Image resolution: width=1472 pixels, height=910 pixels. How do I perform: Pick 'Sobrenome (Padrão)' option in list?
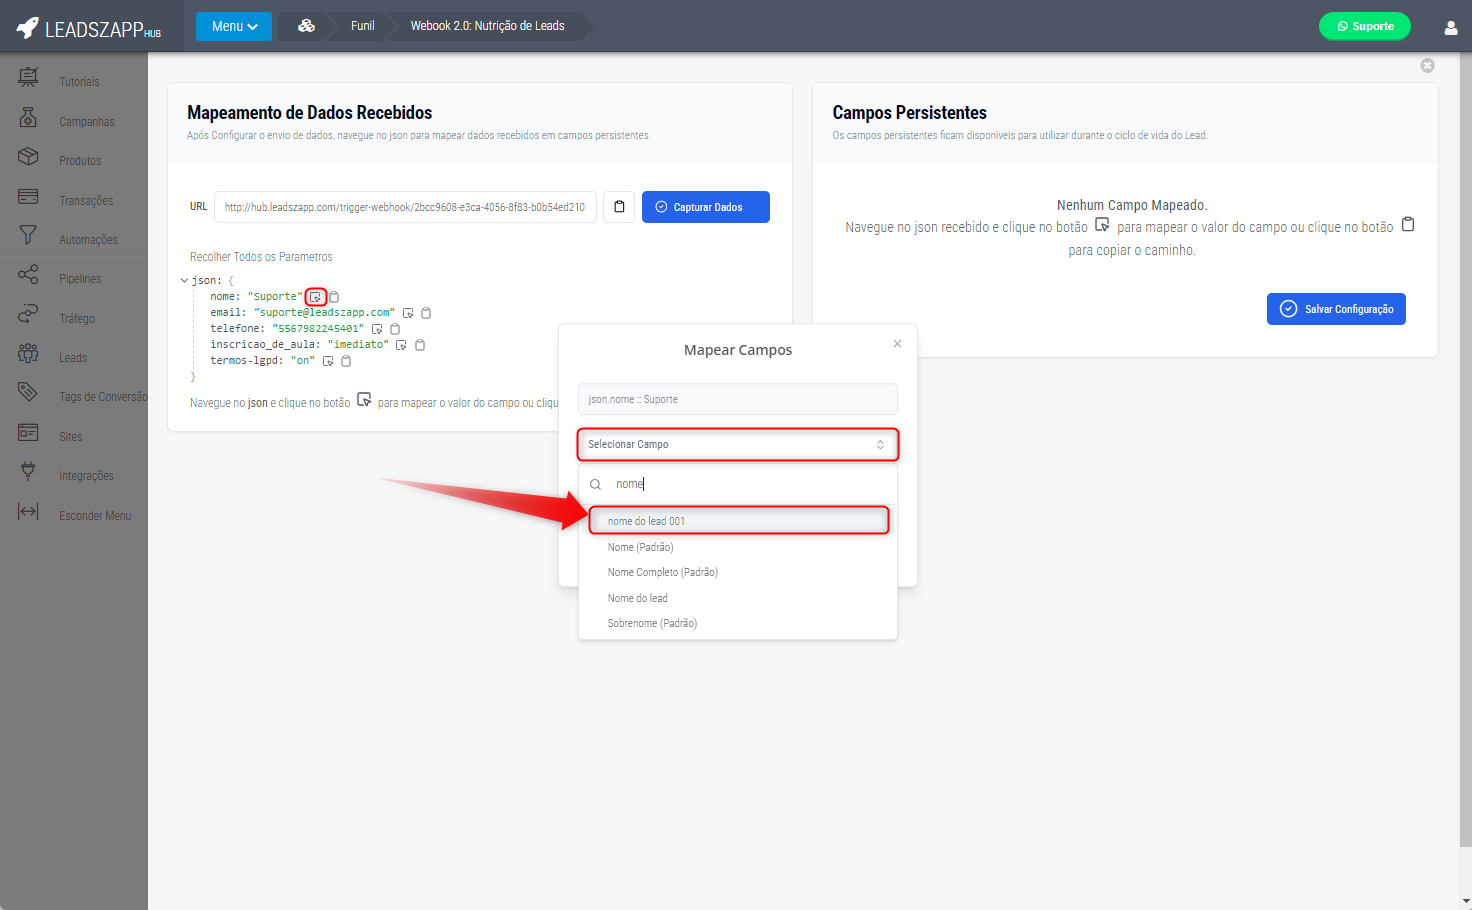click(652, 623)
